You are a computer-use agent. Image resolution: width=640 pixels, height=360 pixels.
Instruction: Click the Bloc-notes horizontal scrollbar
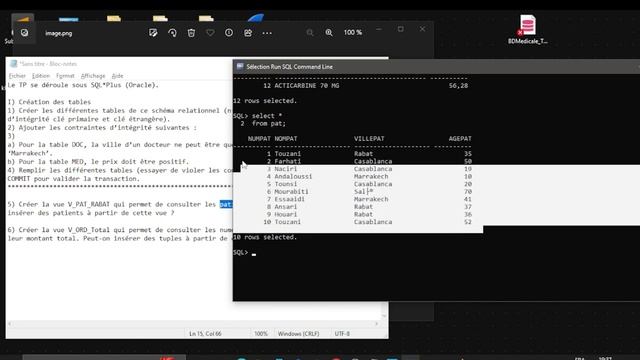pyautogui.click(x=193, y=324)
